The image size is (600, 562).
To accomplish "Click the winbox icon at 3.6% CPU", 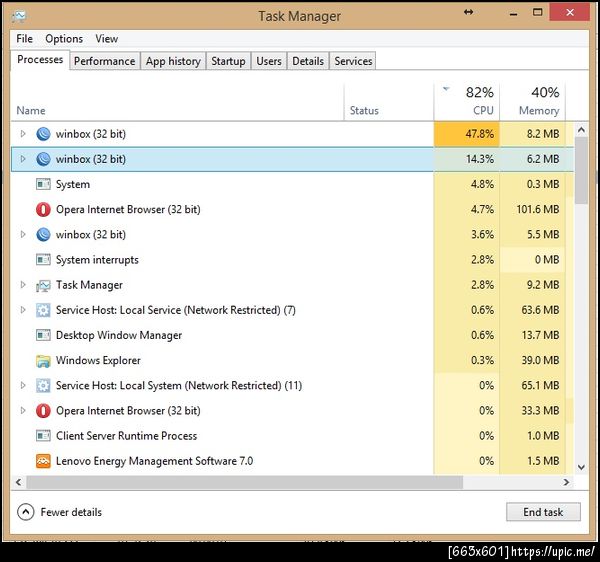I will coord(43,235).
